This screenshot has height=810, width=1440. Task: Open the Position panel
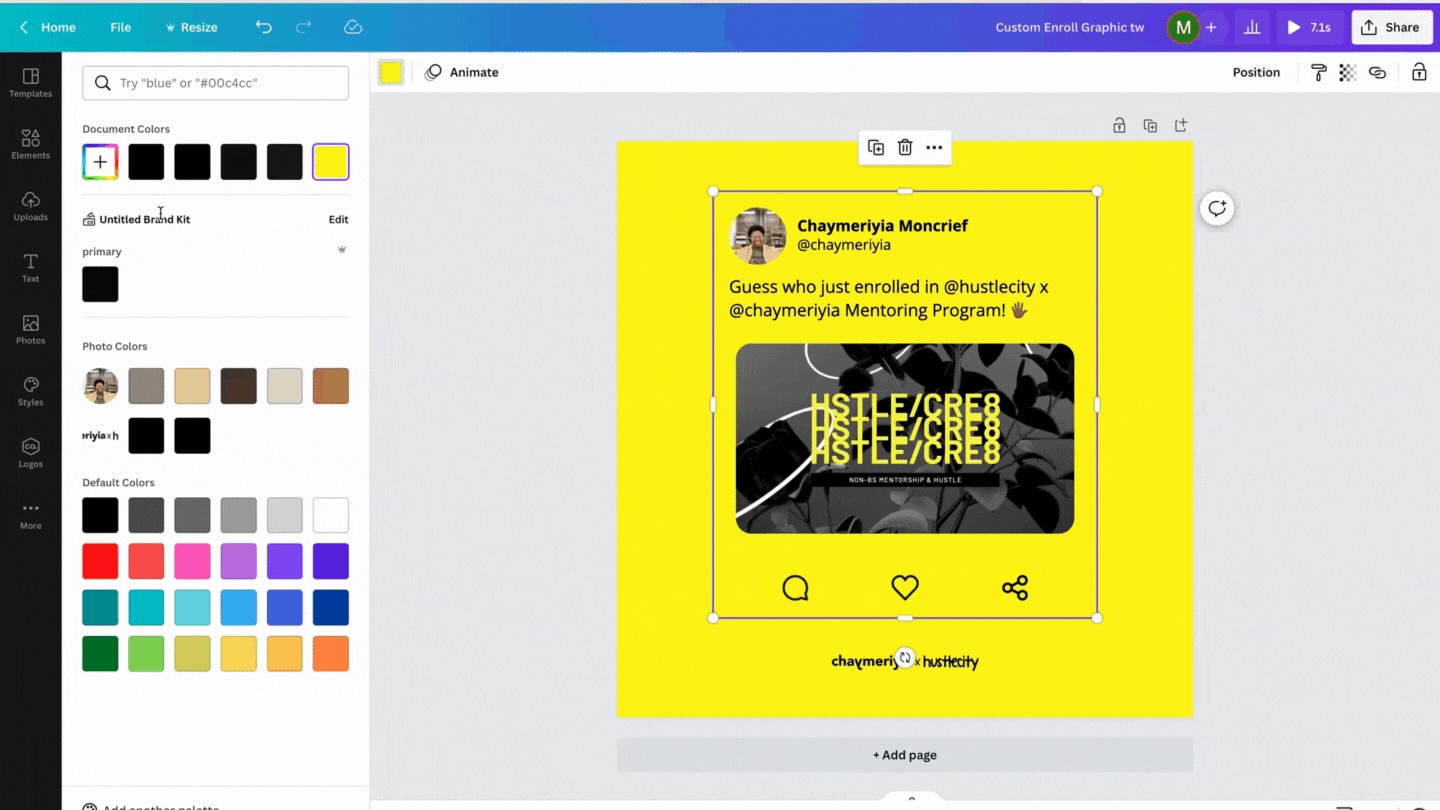click(x=1256, y=72)
